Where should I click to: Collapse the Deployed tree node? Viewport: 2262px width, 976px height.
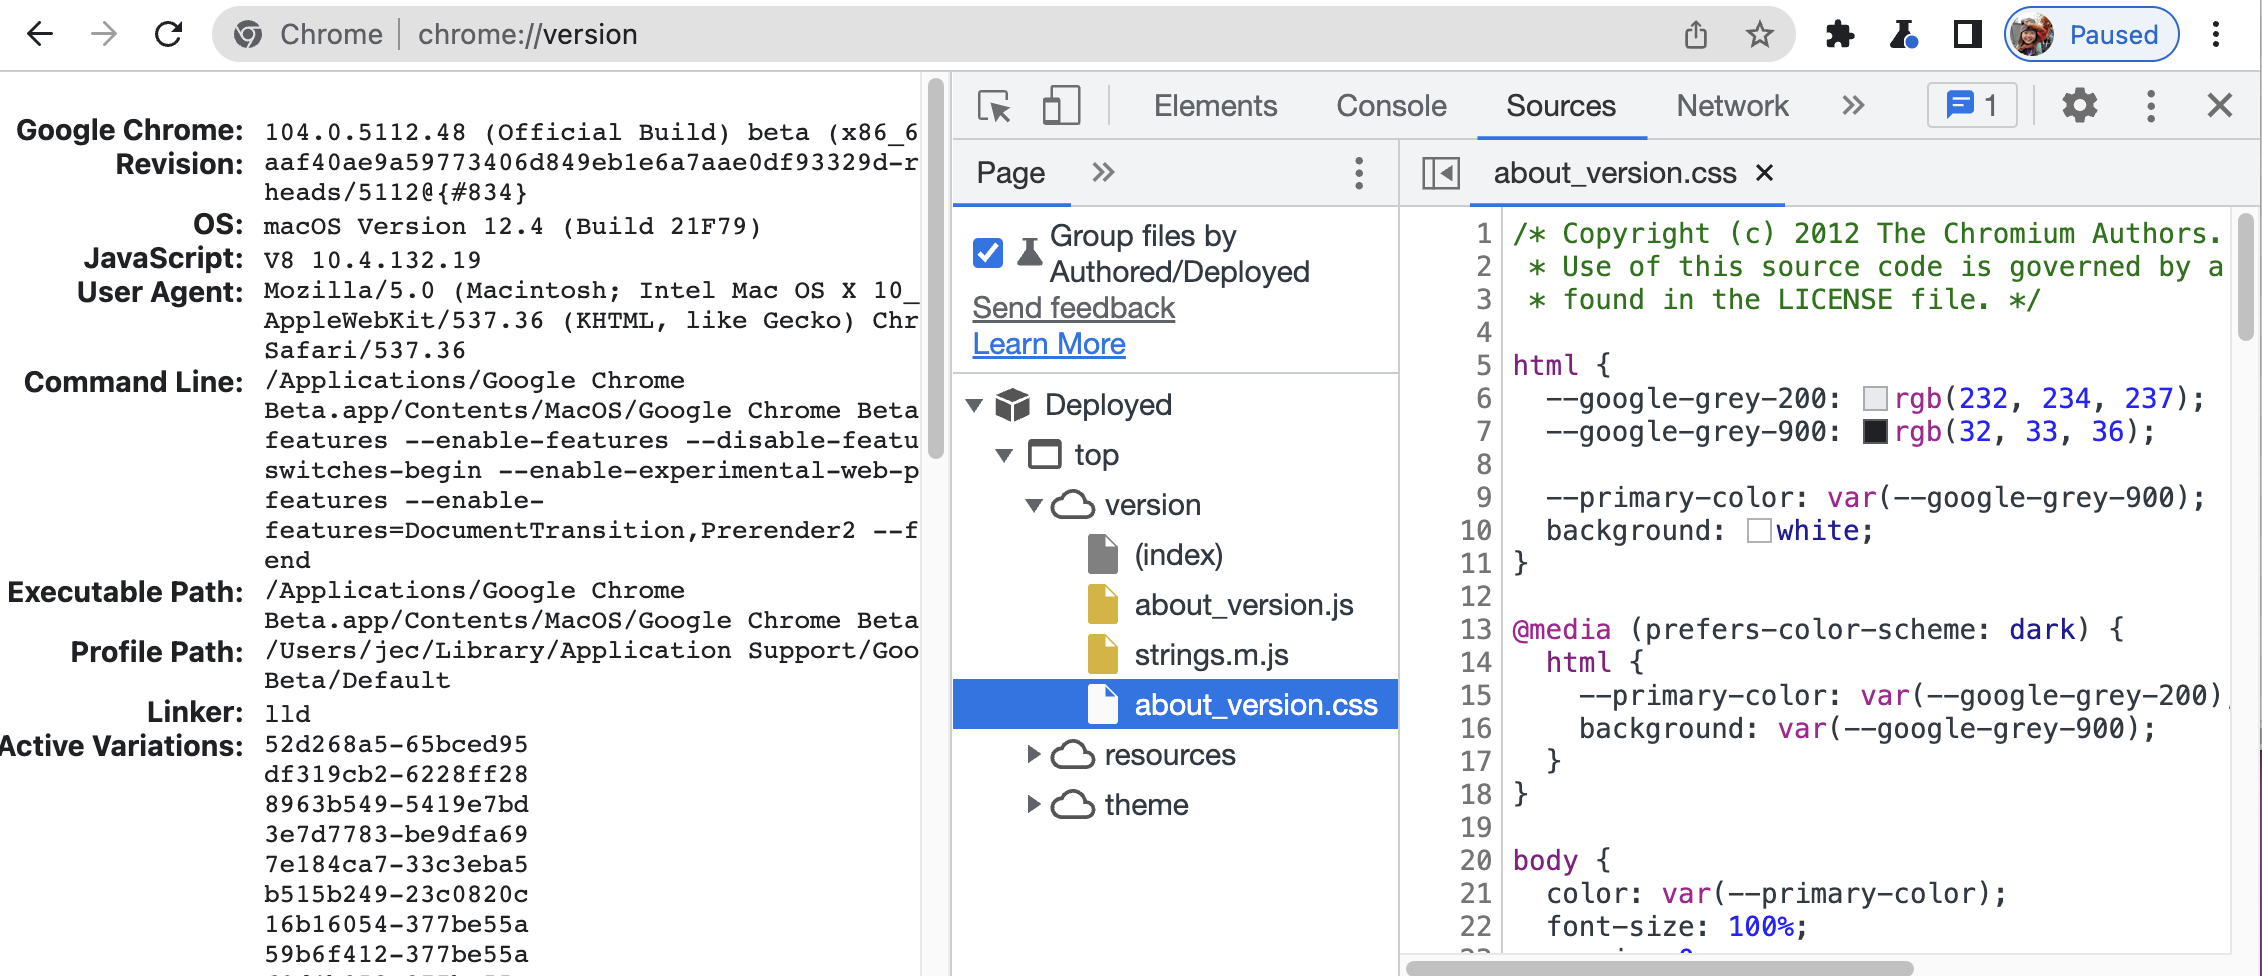click(x=974, y=405)
